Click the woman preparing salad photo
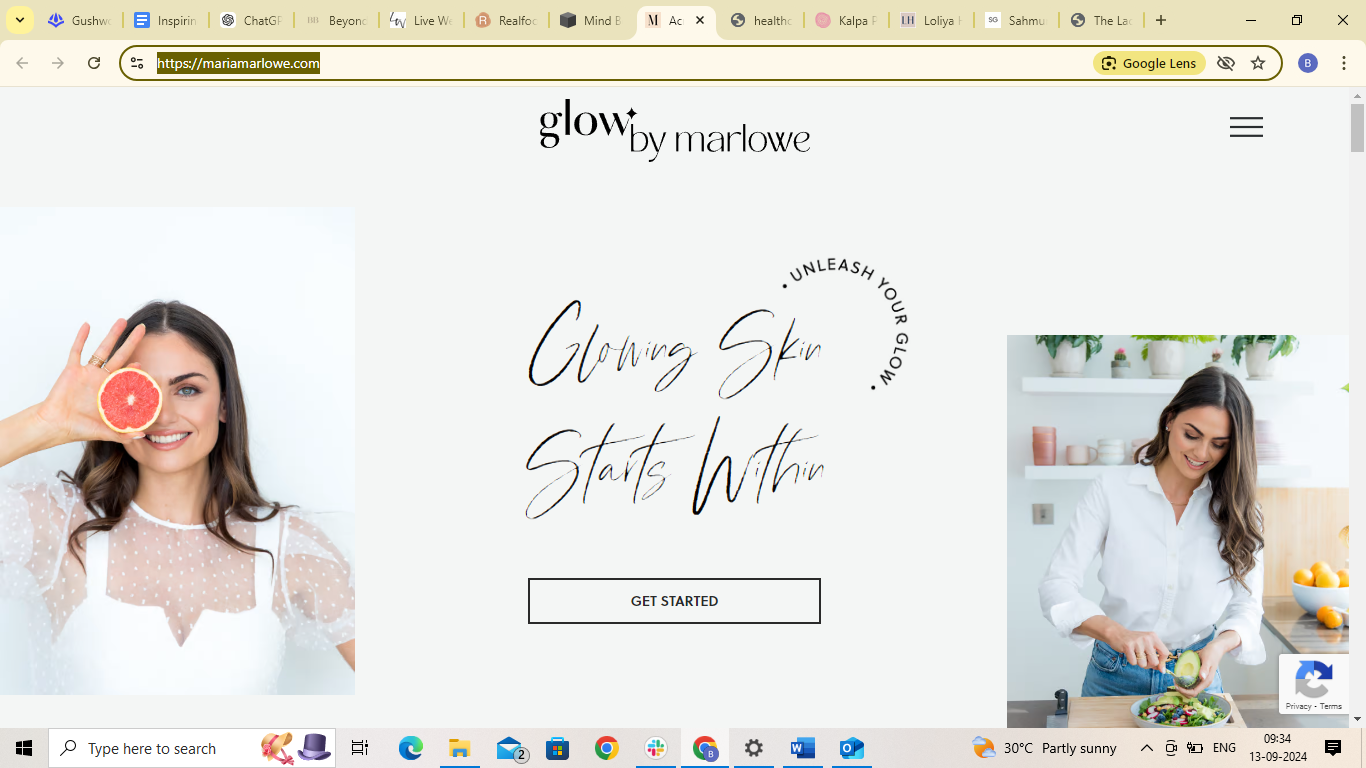1366x768 pixels. 1178,531
